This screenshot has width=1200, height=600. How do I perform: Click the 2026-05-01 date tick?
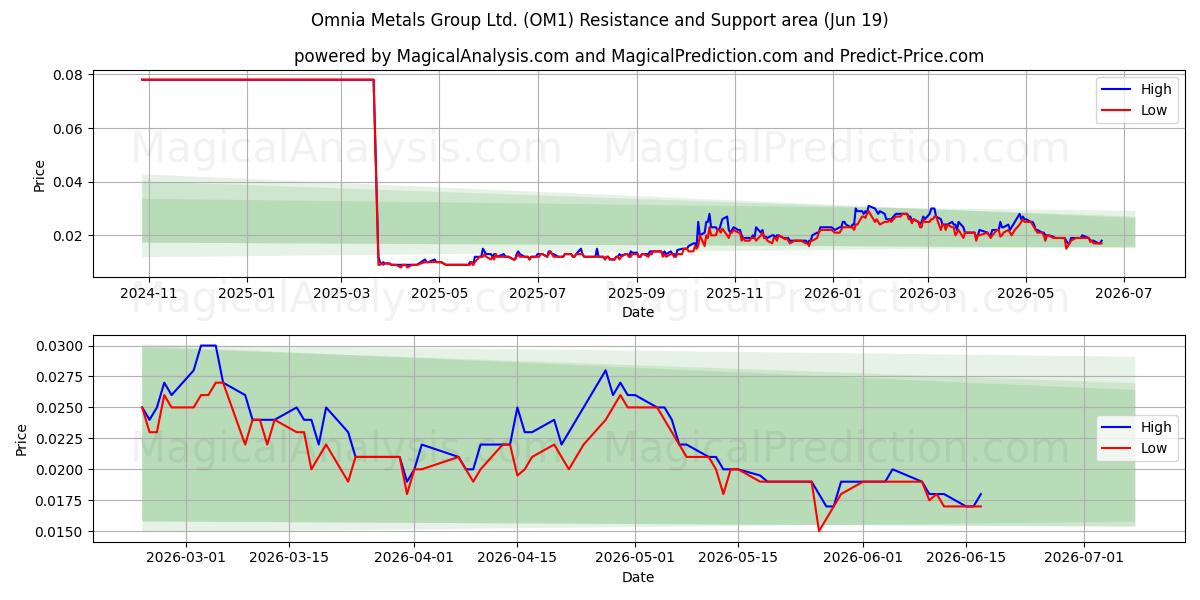pyautogui.click(x=635, y=559)
